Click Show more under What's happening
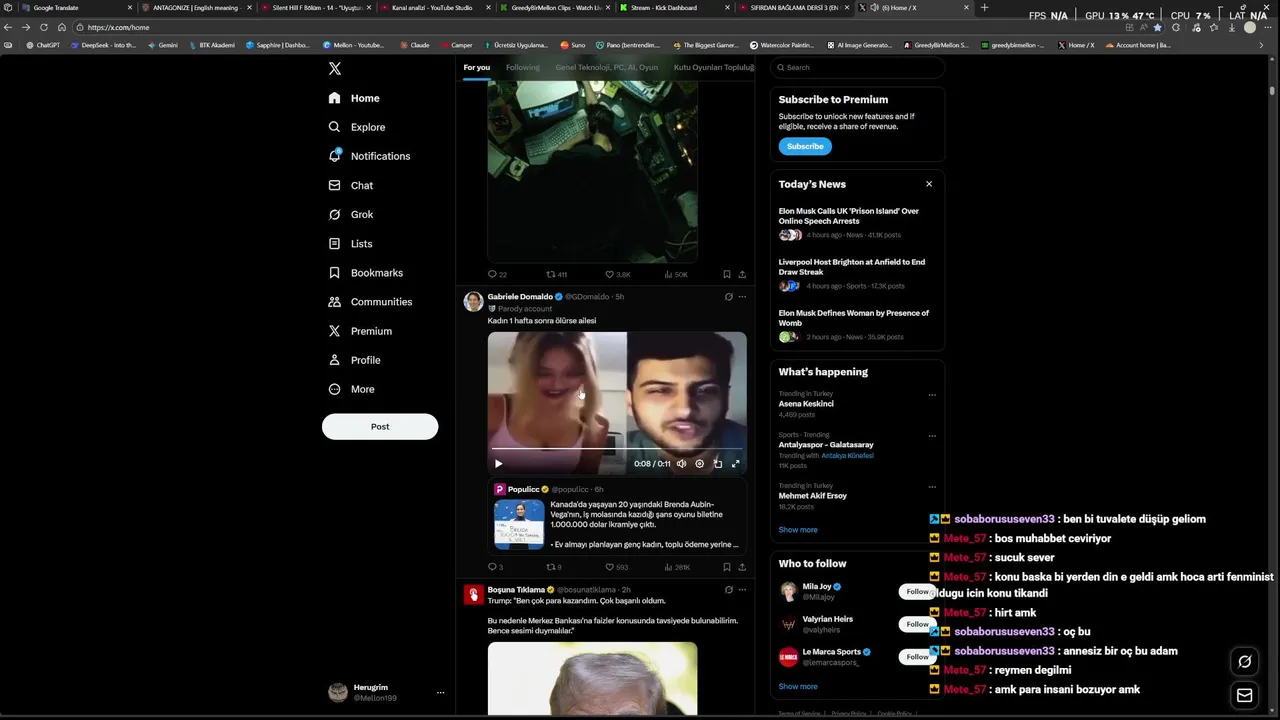This screenshot has width=1280, height=720. point(798,530)
